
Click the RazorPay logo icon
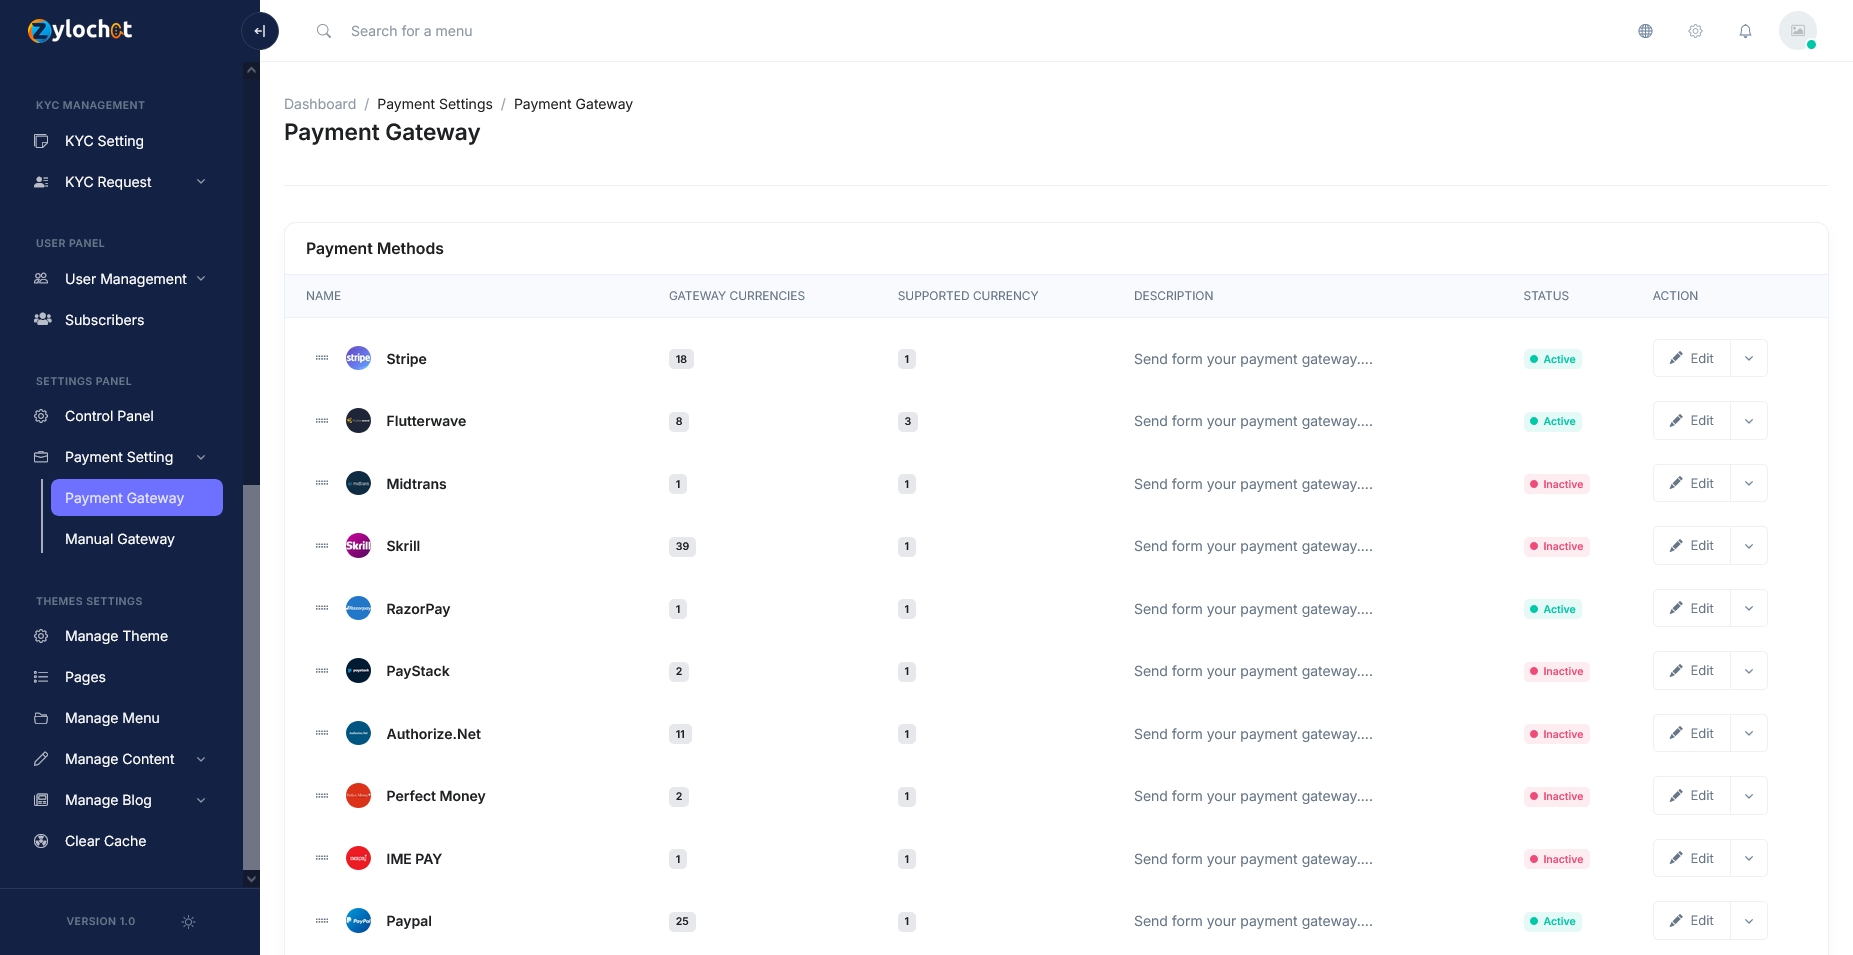click(358, 608)
